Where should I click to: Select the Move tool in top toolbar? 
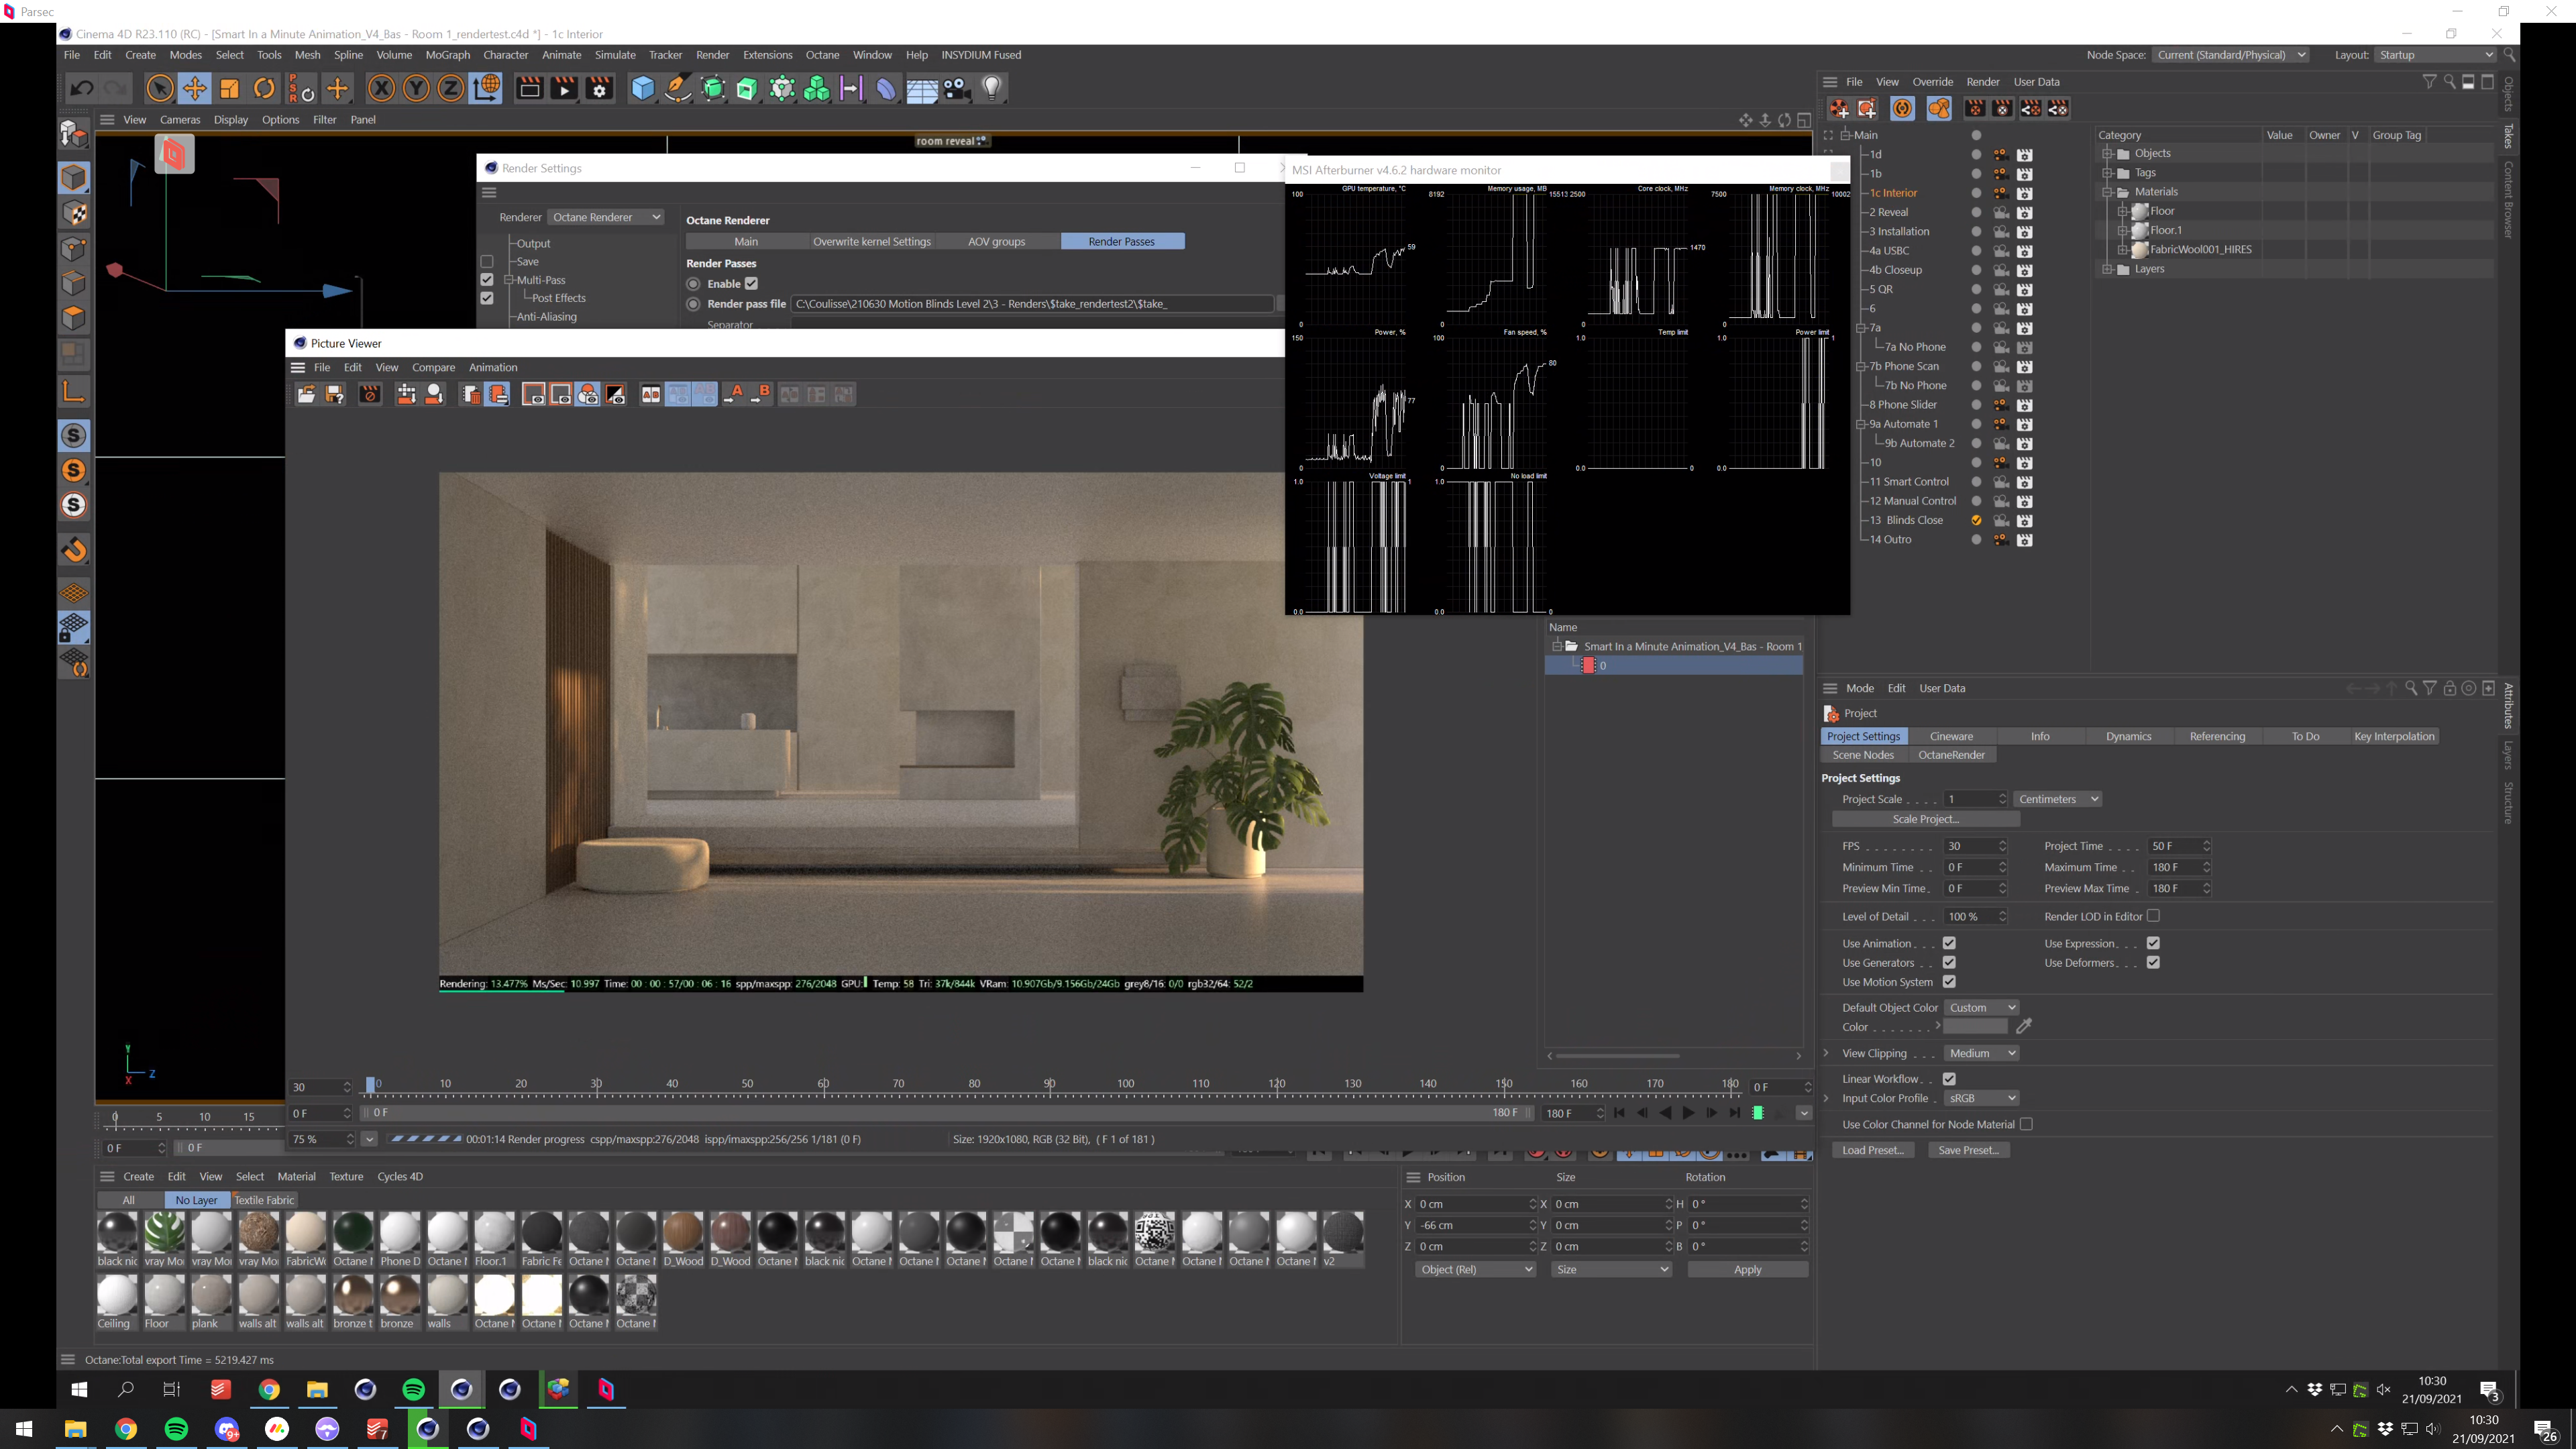[194, 89]
